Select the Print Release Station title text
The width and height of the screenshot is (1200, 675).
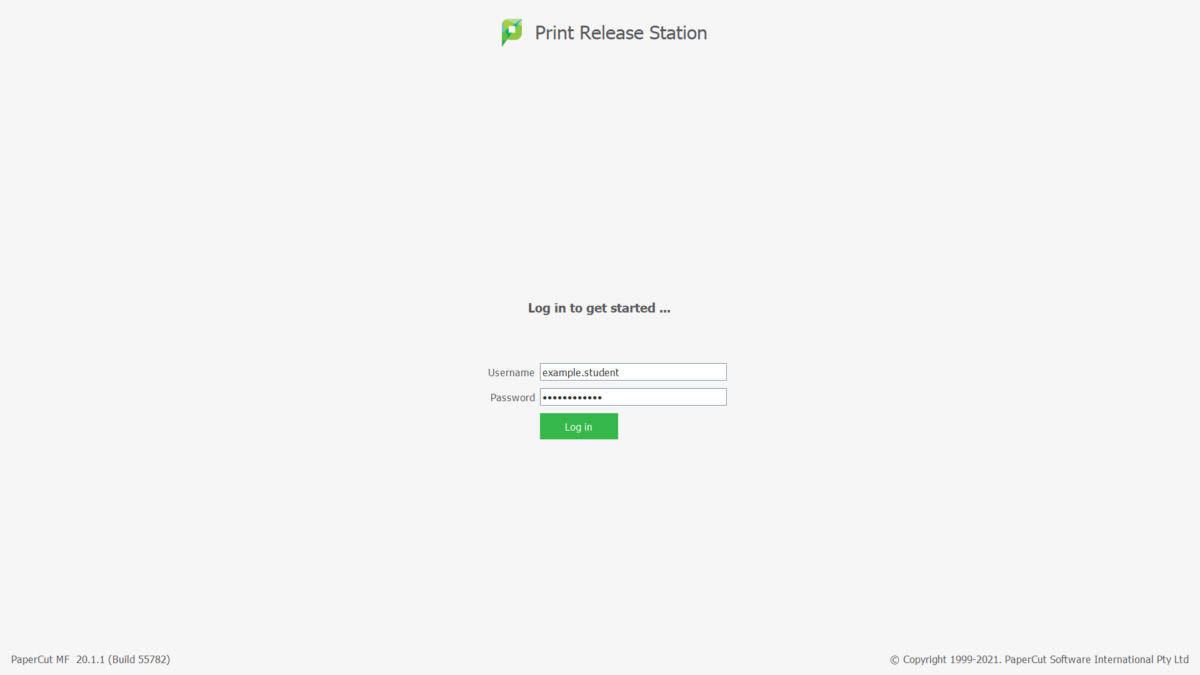coord(620,32)
